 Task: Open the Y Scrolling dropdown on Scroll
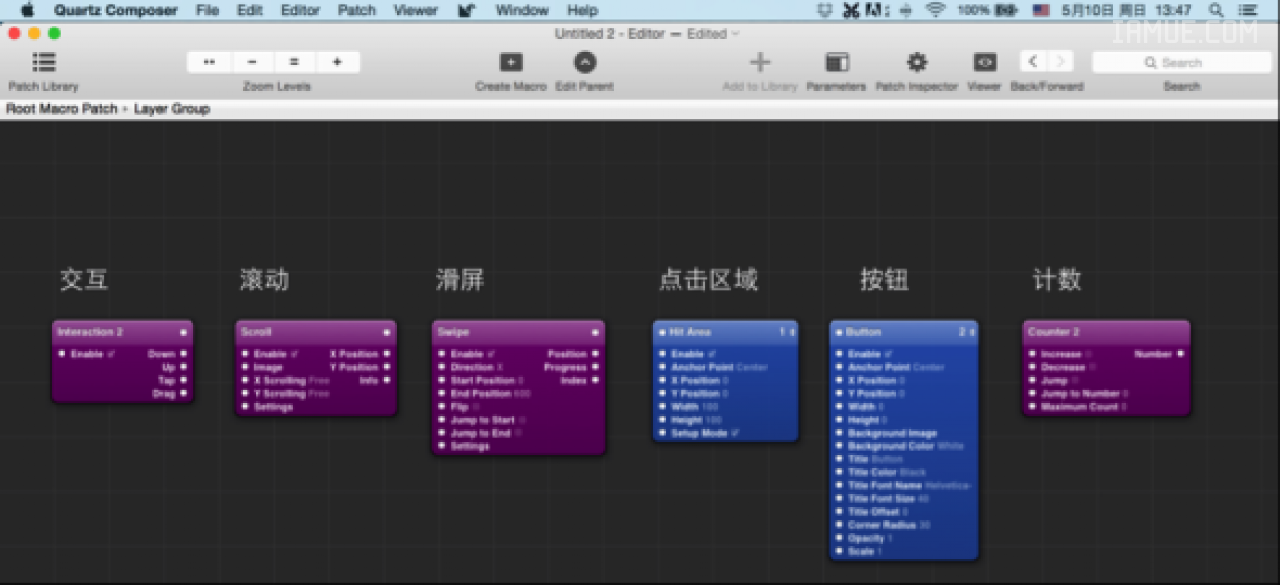point(319,394)
